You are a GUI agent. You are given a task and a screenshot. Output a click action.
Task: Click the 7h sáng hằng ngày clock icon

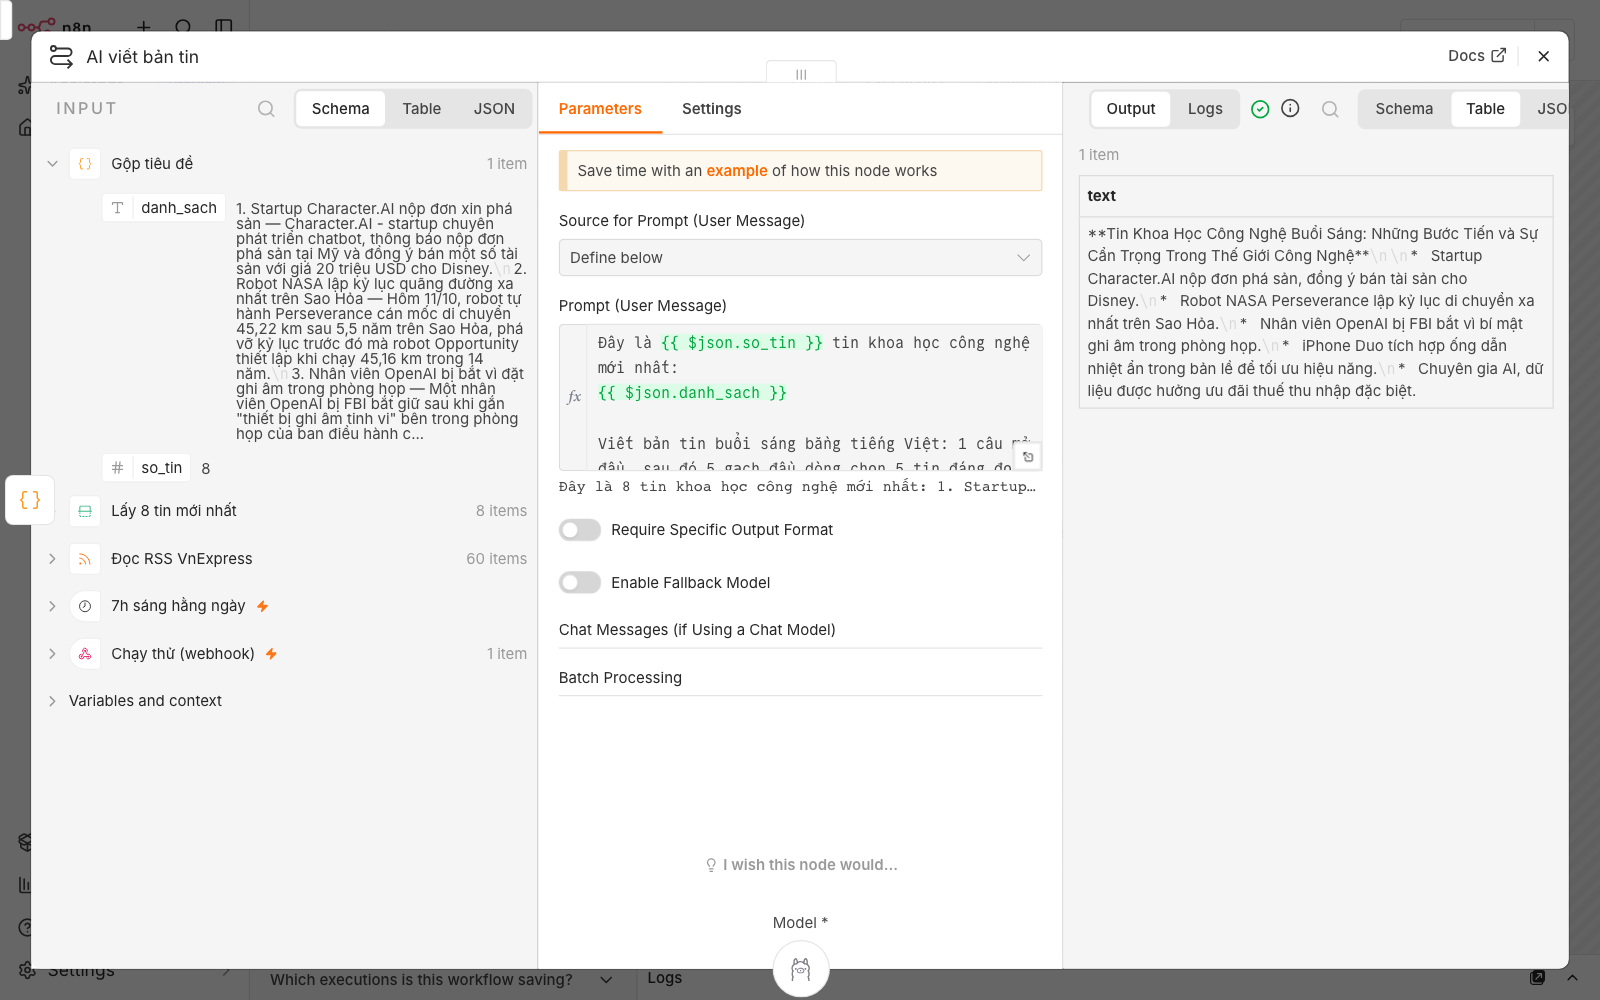coord(85,606)
